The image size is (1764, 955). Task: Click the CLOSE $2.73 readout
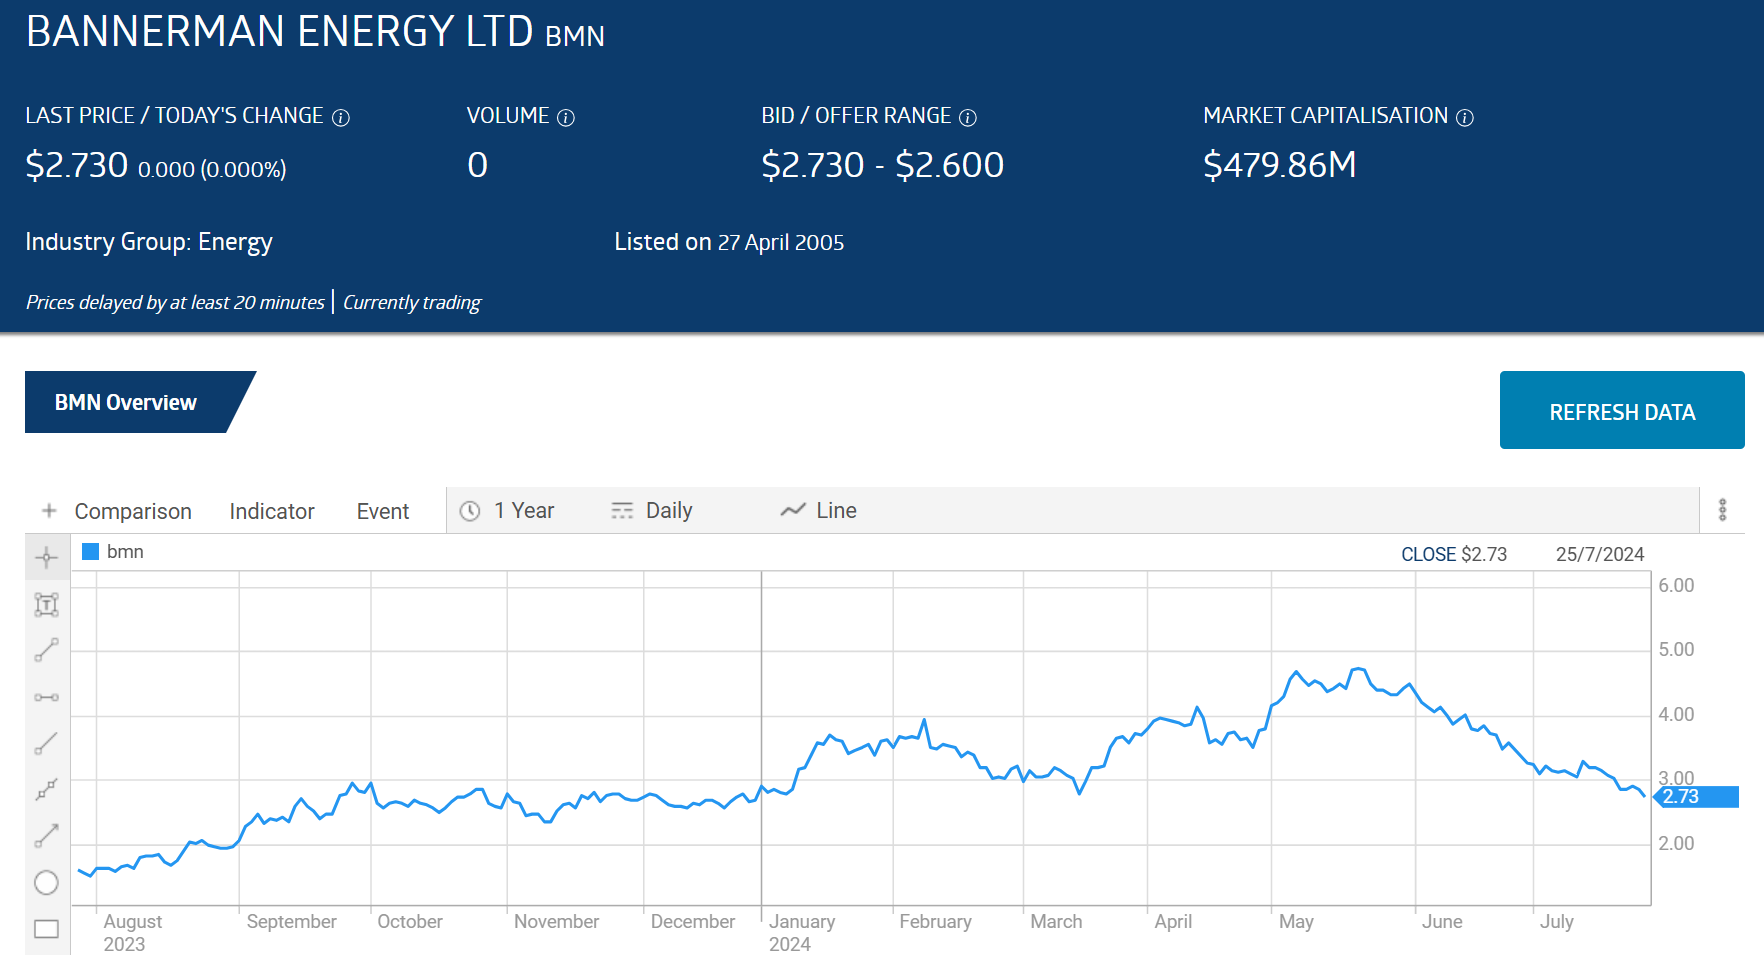click(1454, 554)
